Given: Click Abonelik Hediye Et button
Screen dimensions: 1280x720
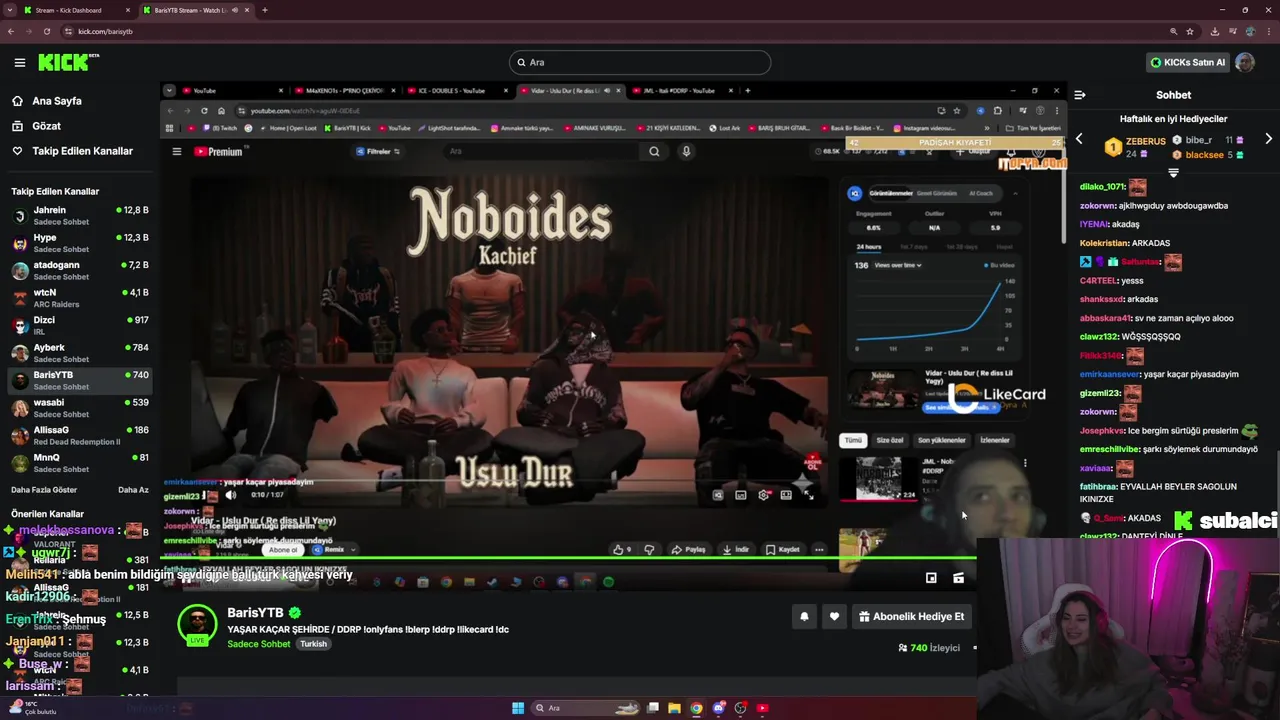Looking at the screenshot, I should point(911,617).
